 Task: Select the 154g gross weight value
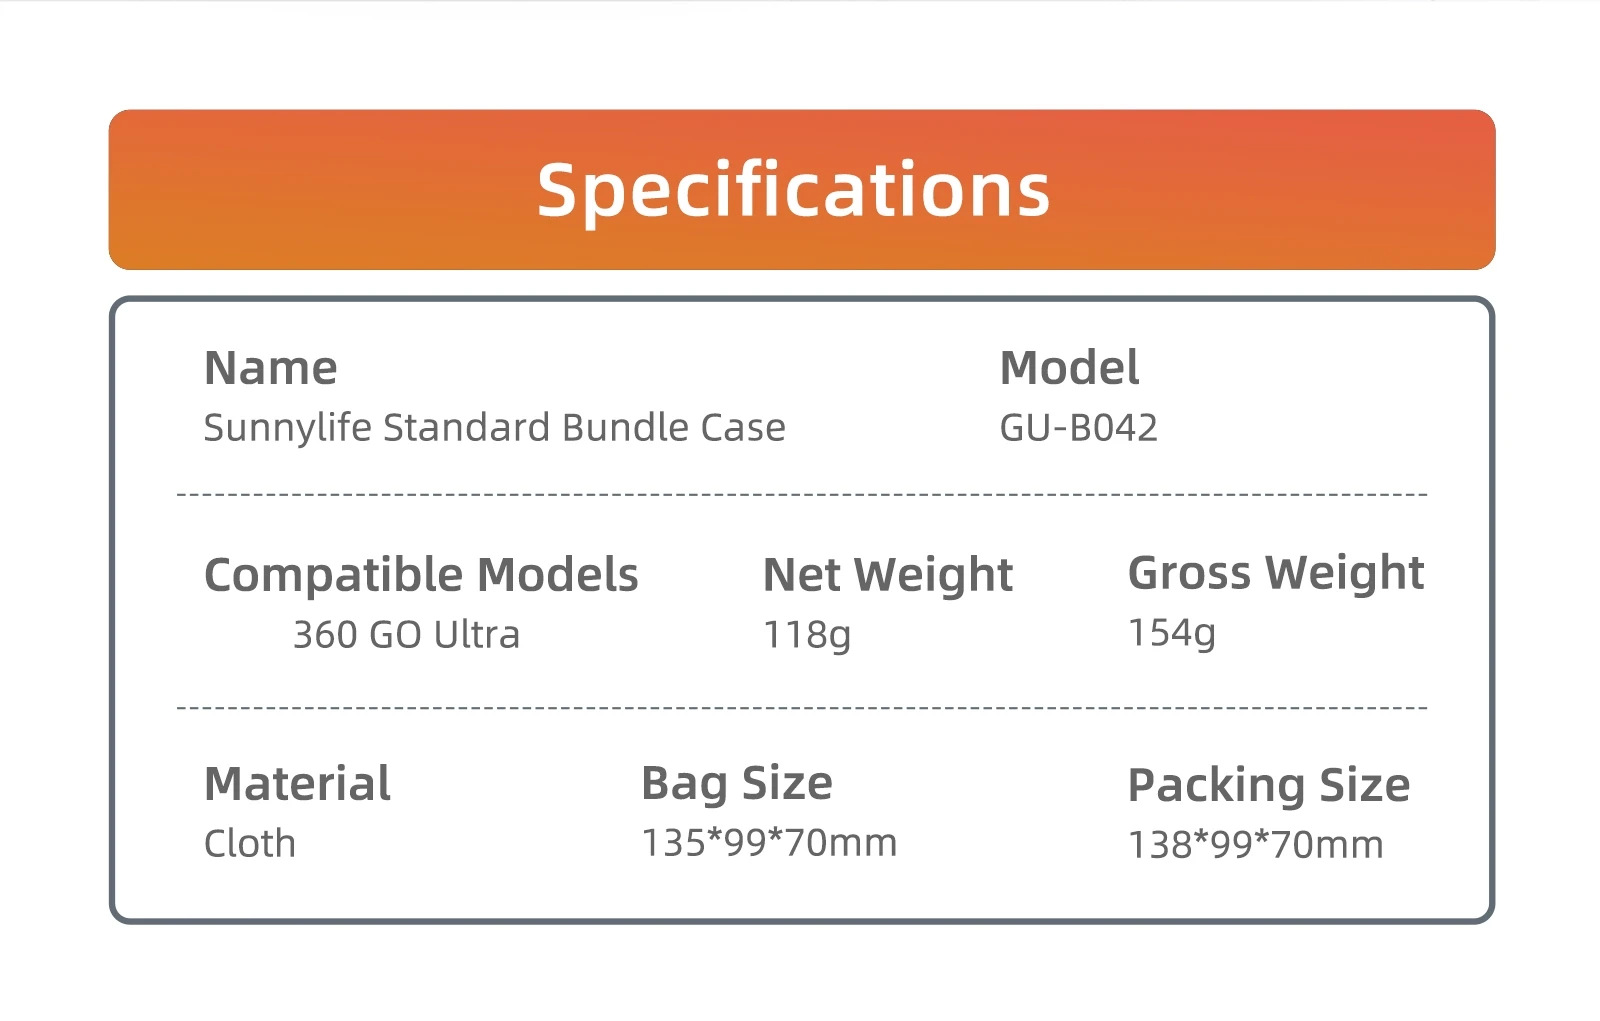pyautogui.click(x=1171, y=633)
